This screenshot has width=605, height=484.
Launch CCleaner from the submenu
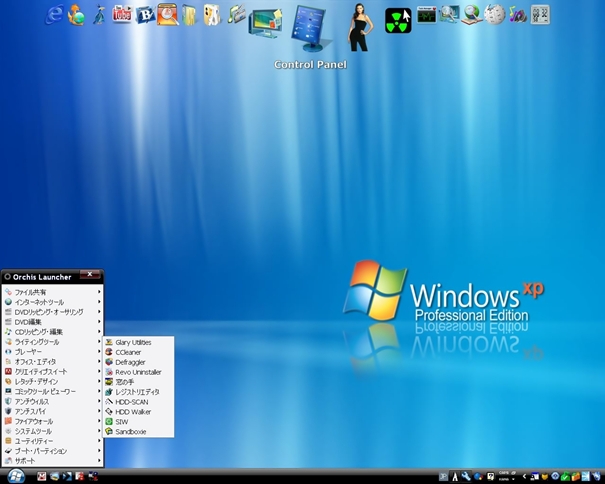tap(138, 352)
